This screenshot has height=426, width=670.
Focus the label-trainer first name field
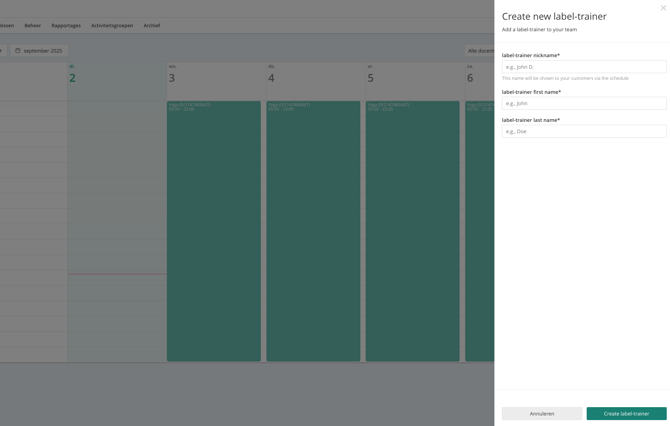point(584,103)
